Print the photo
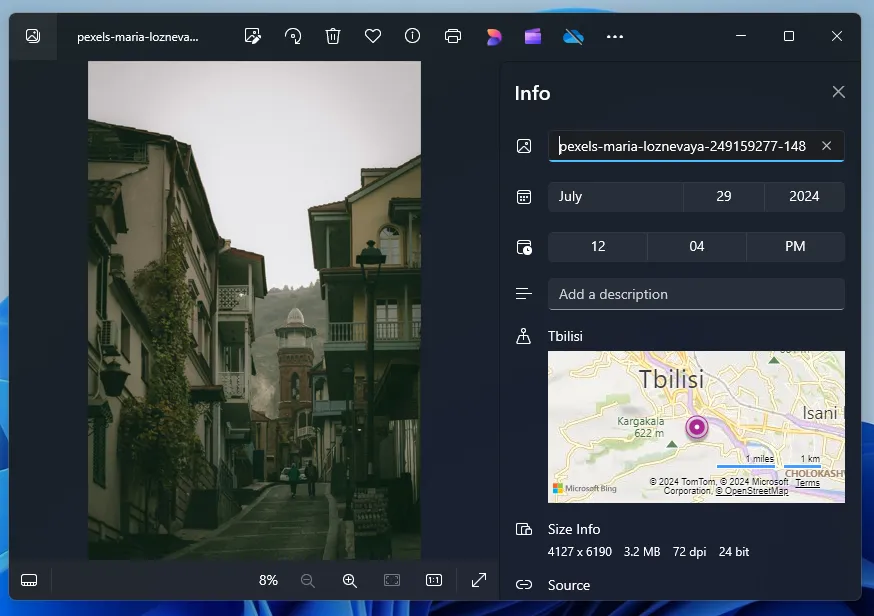This screenshot has height=616, width=874. (452, 36)
